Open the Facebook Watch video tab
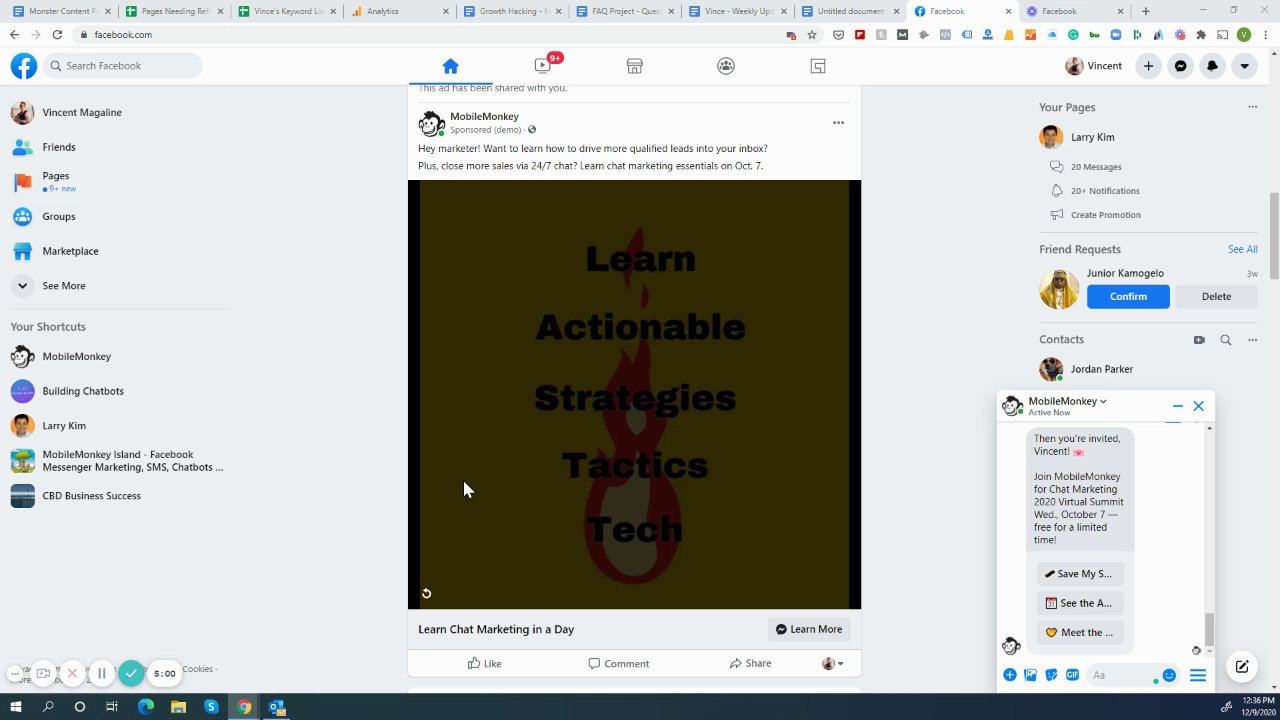The height and width of the screenshot is (720, 1280). coord(542,66)
